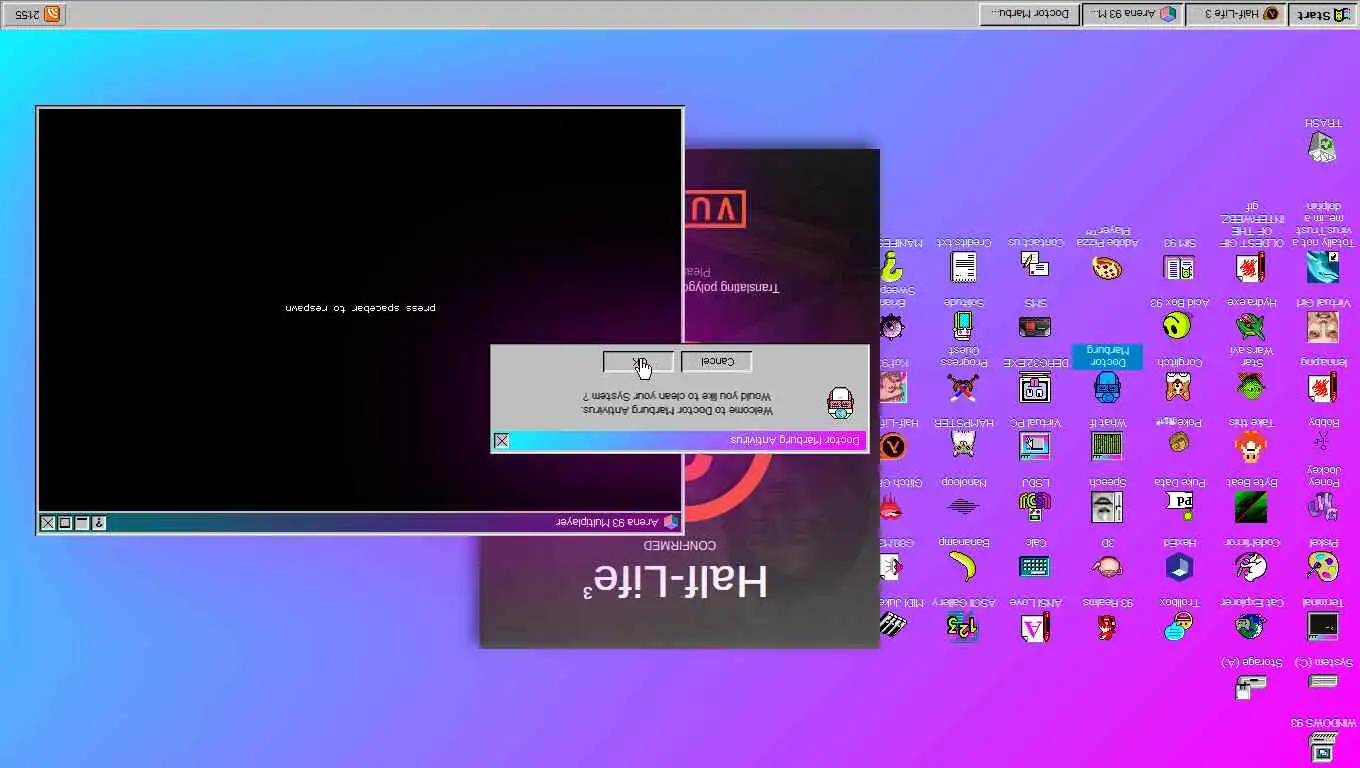Launch the HexEd icon
1360x768 pixels.
click(x=1179, y=566)
